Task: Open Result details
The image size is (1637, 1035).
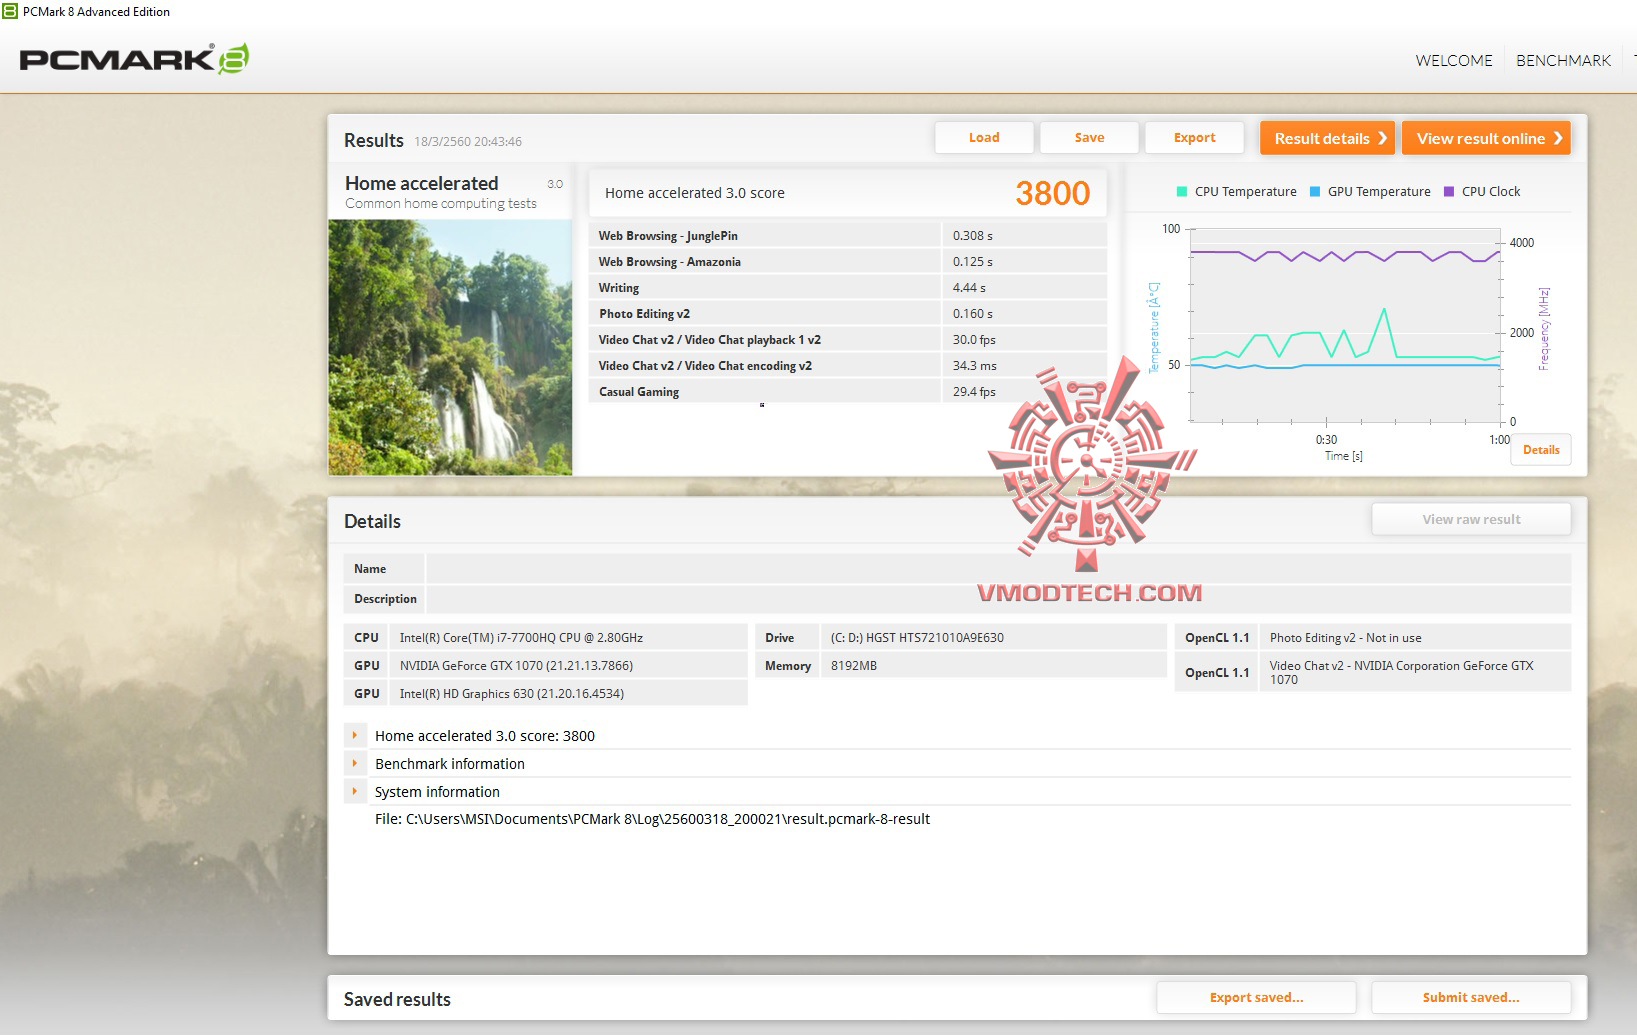Action: click(1327, 138)
